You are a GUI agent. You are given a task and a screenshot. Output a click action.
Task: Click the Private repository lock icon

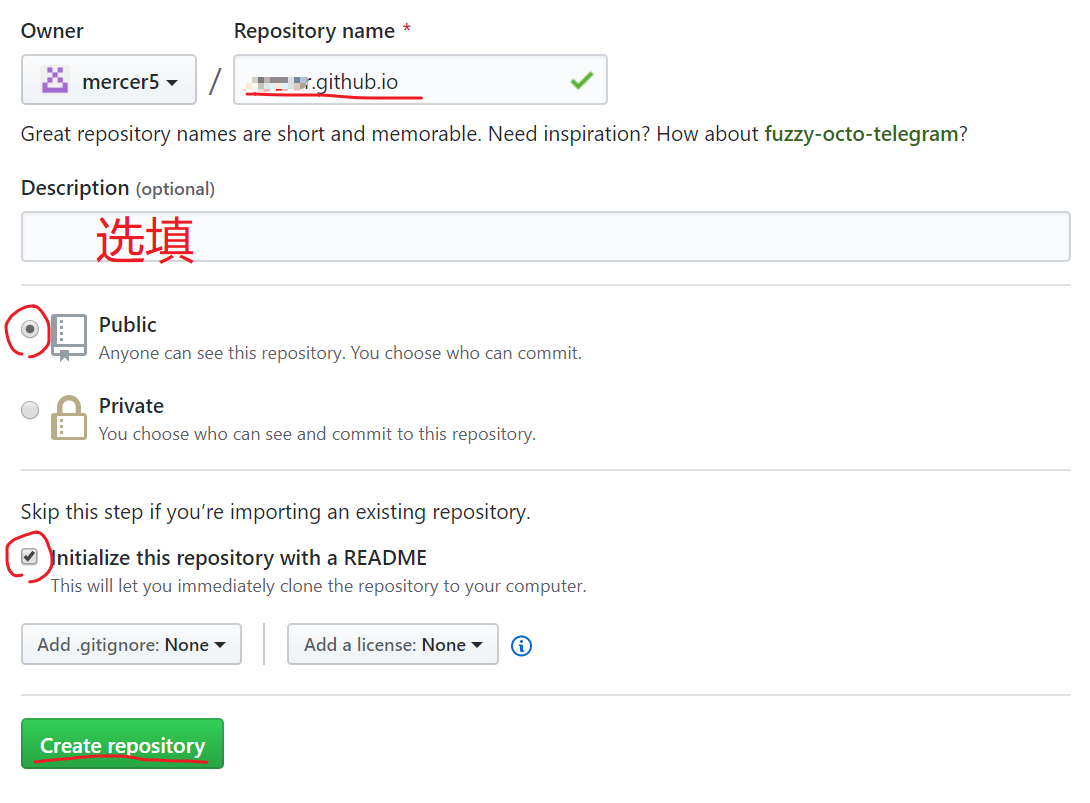click(x=69, y=418)
